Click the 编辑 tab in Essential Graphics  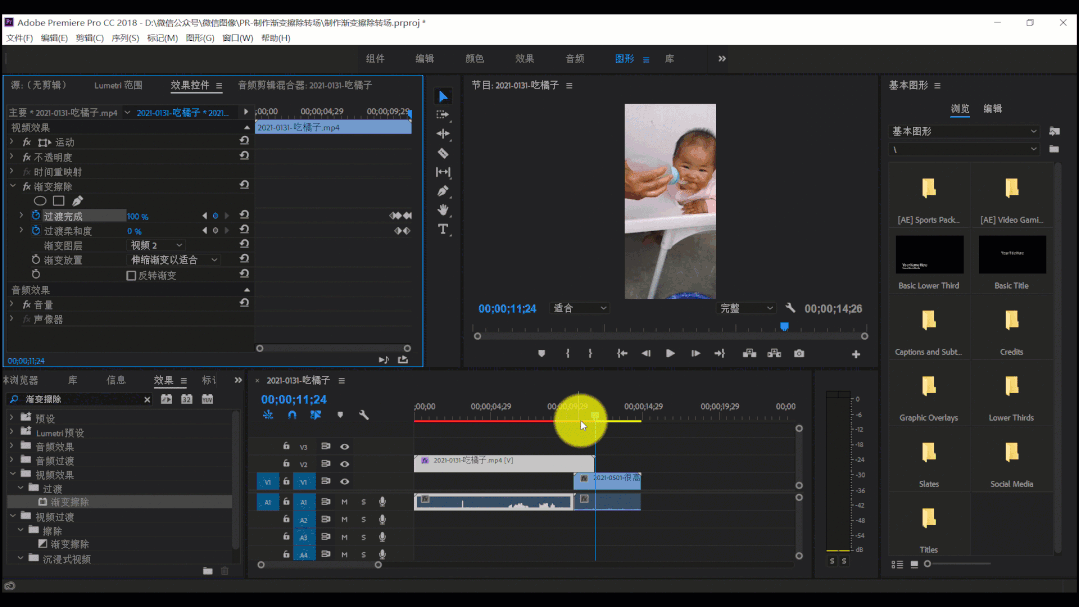tap(993, 108)
